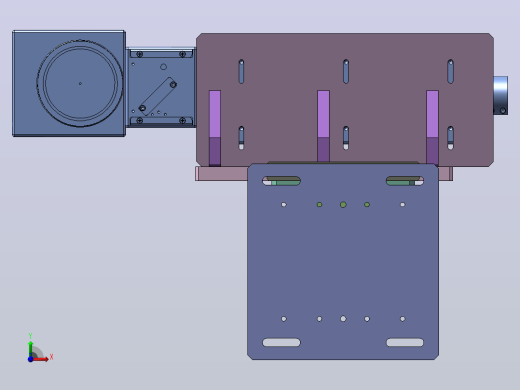Click the "Y" axis label
Image resolution: width=520 pixels, height=390 pixels.
pyautogui.click(x=30, y=336)
